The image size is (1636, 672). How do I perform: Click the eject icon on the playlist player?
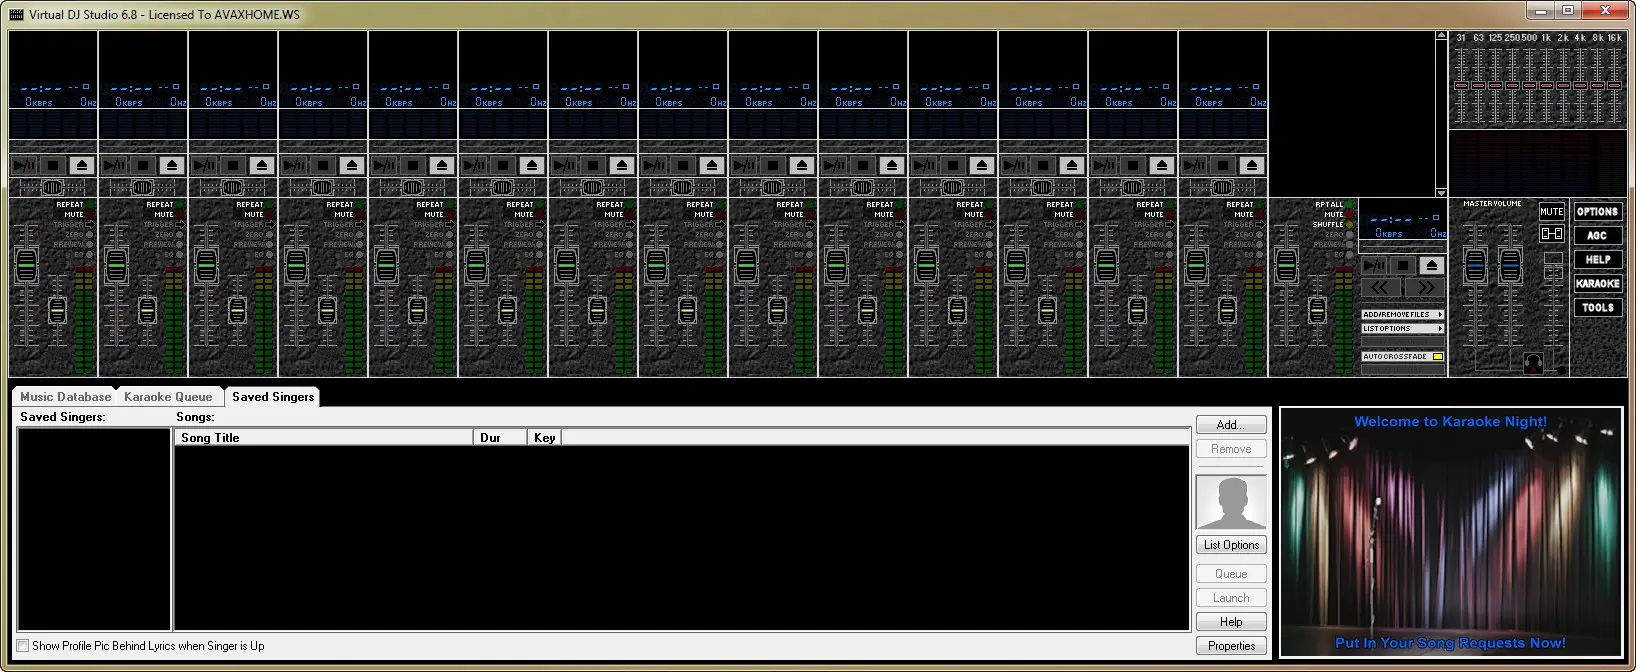tap(1432, 265)
